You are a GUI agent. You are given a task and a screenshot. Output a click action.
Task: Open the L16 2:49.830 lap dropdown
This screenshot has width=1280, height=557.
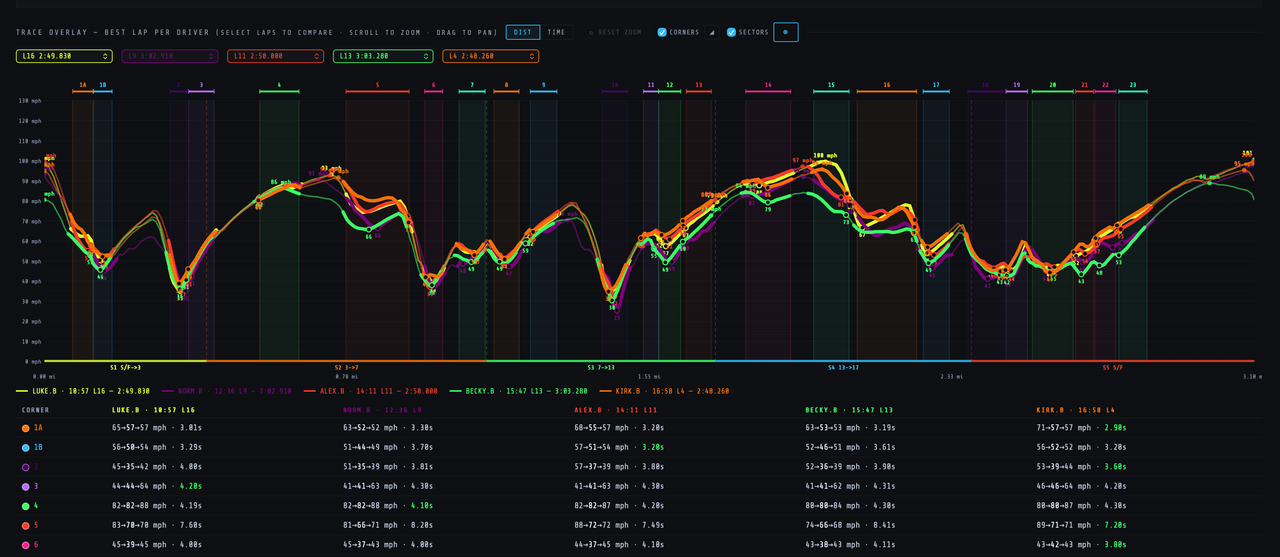[64, 57]
